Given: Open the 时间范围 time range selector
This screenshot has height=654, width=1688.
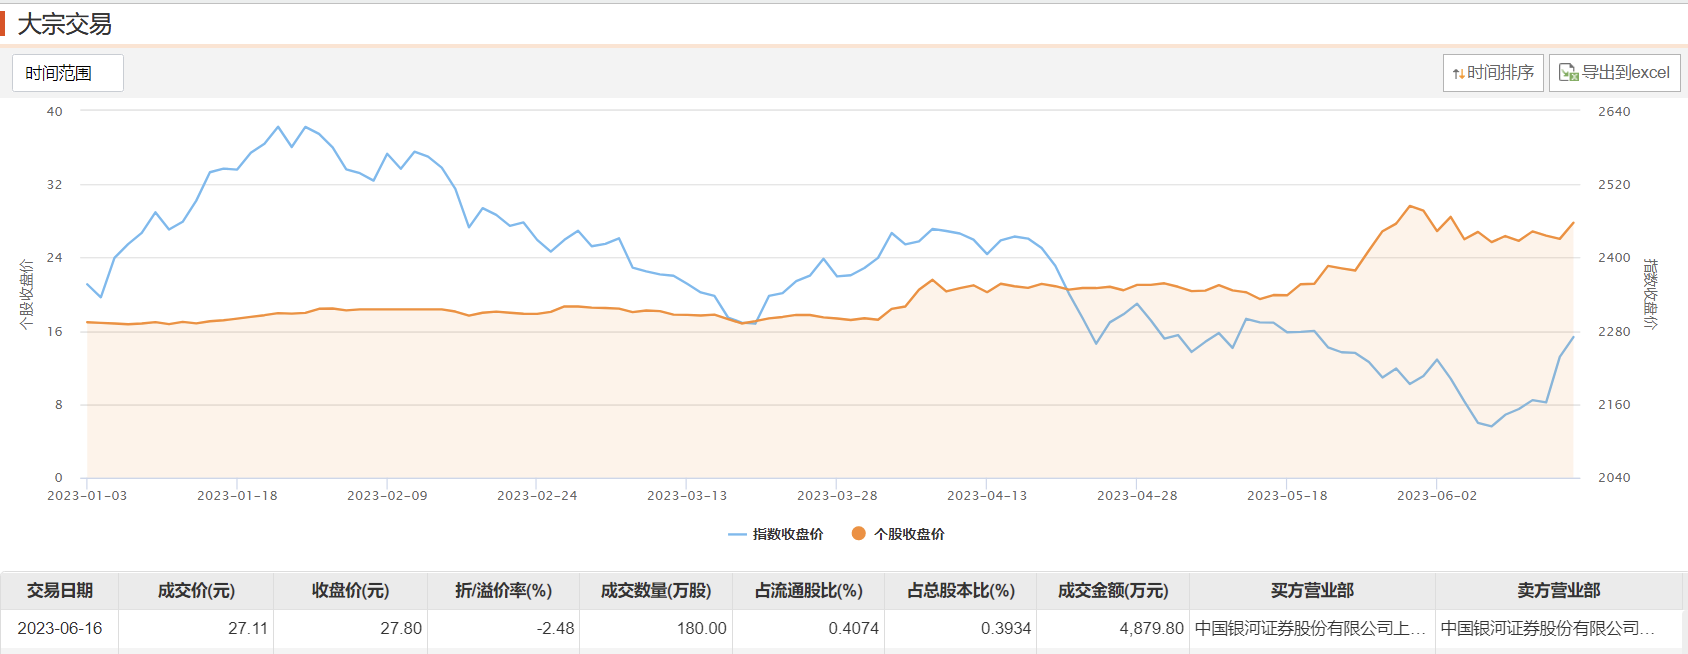Looking at the screenshot, I should tap(68, 73).
